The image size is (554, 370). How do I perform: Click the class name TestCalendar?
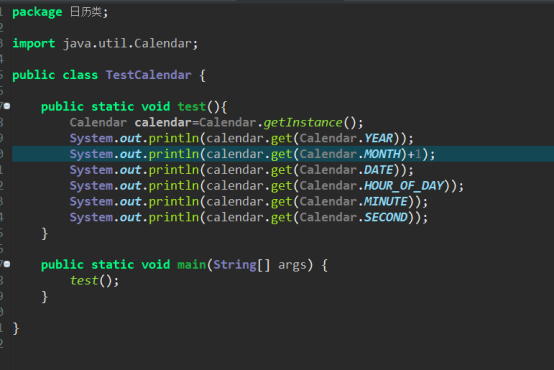coord(148,75)
